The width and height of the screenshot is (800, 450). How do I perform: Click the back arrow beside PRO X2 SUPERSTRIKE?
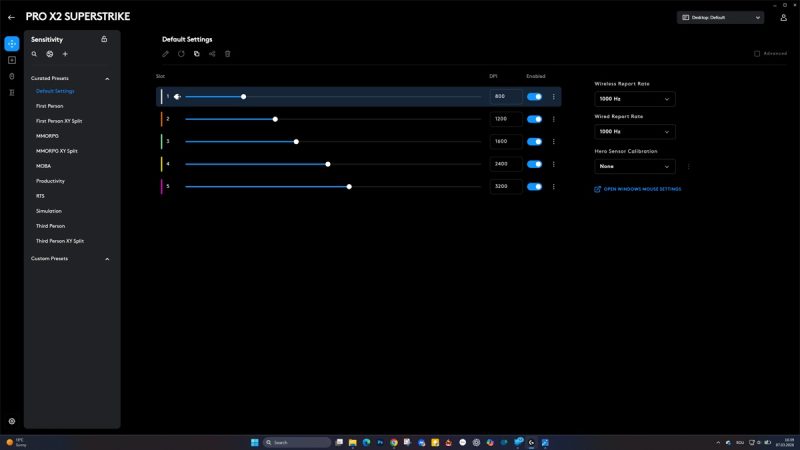[11, 17]
